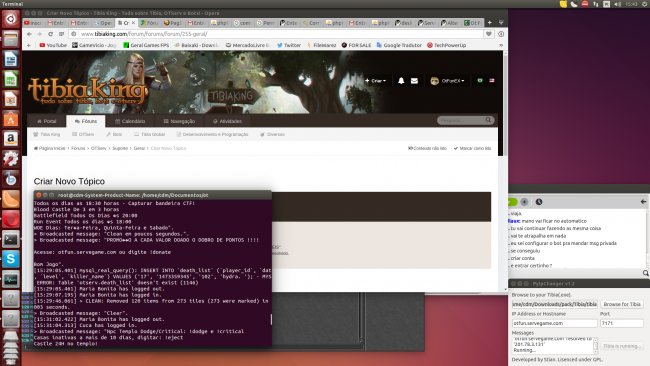Open Ubuntu Dash from the launcher

pyautogui.click(x=11, y=19)
